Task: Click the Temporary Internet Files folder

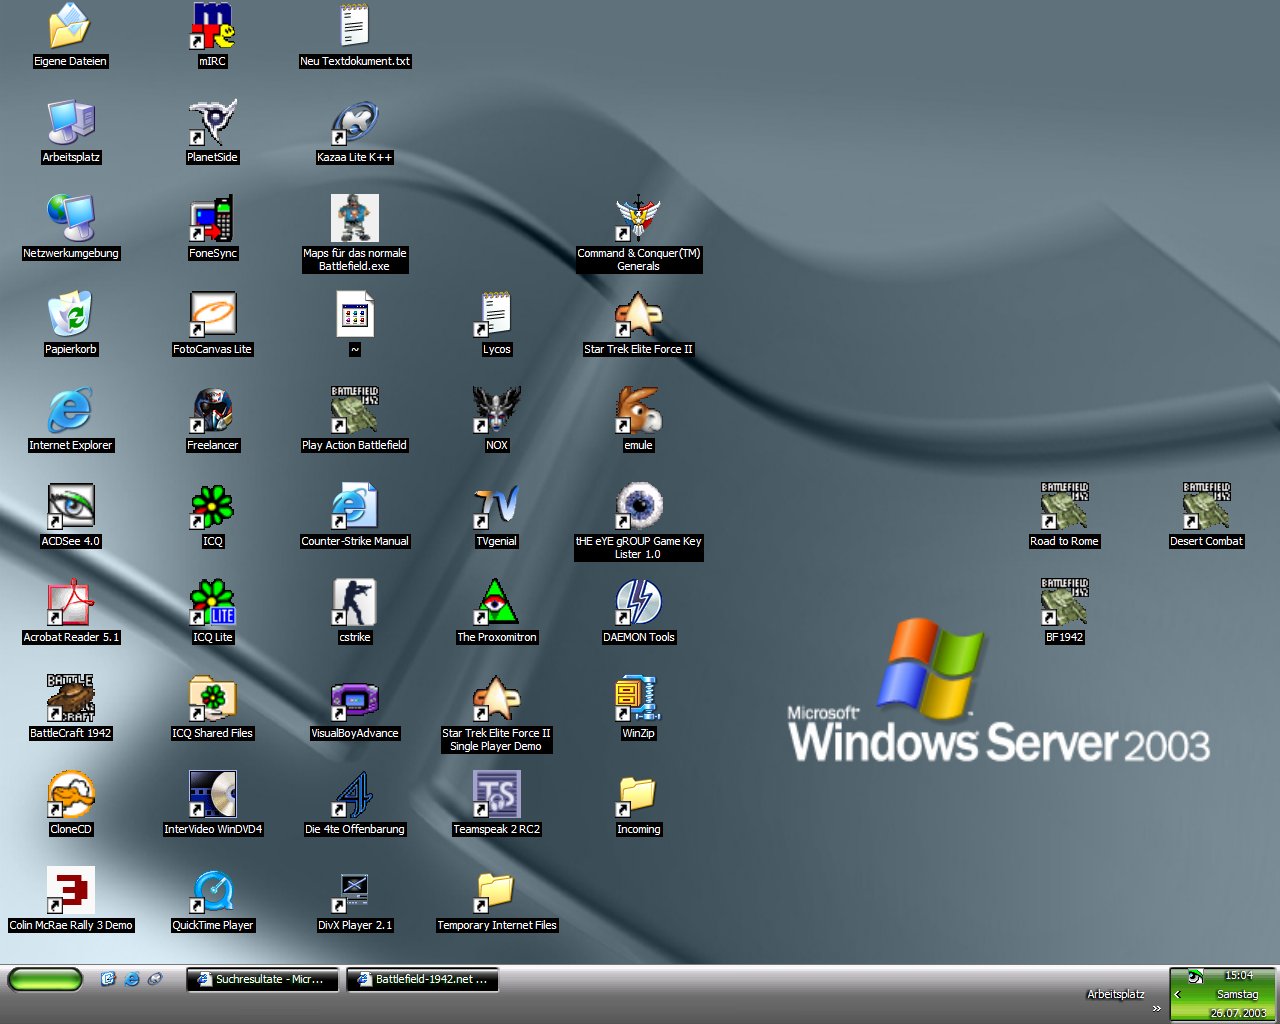Action: [496, 891]
